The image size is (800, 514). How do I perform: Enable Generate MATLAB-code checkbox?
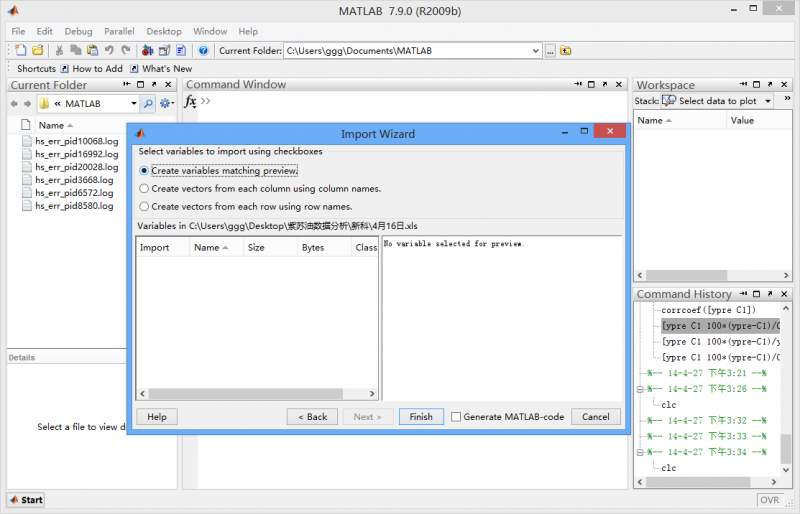(456, 417)
